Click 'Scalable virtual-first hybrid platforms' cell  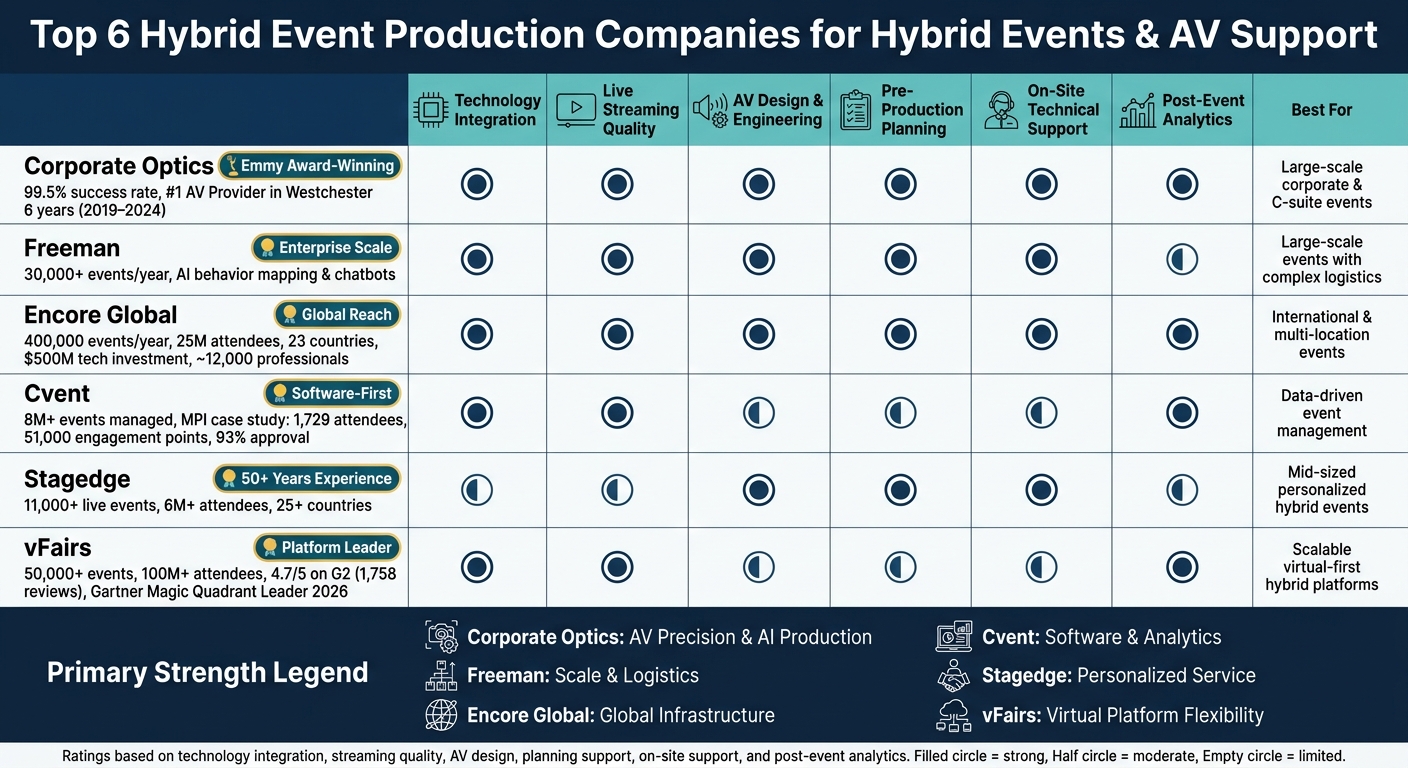1321,567
